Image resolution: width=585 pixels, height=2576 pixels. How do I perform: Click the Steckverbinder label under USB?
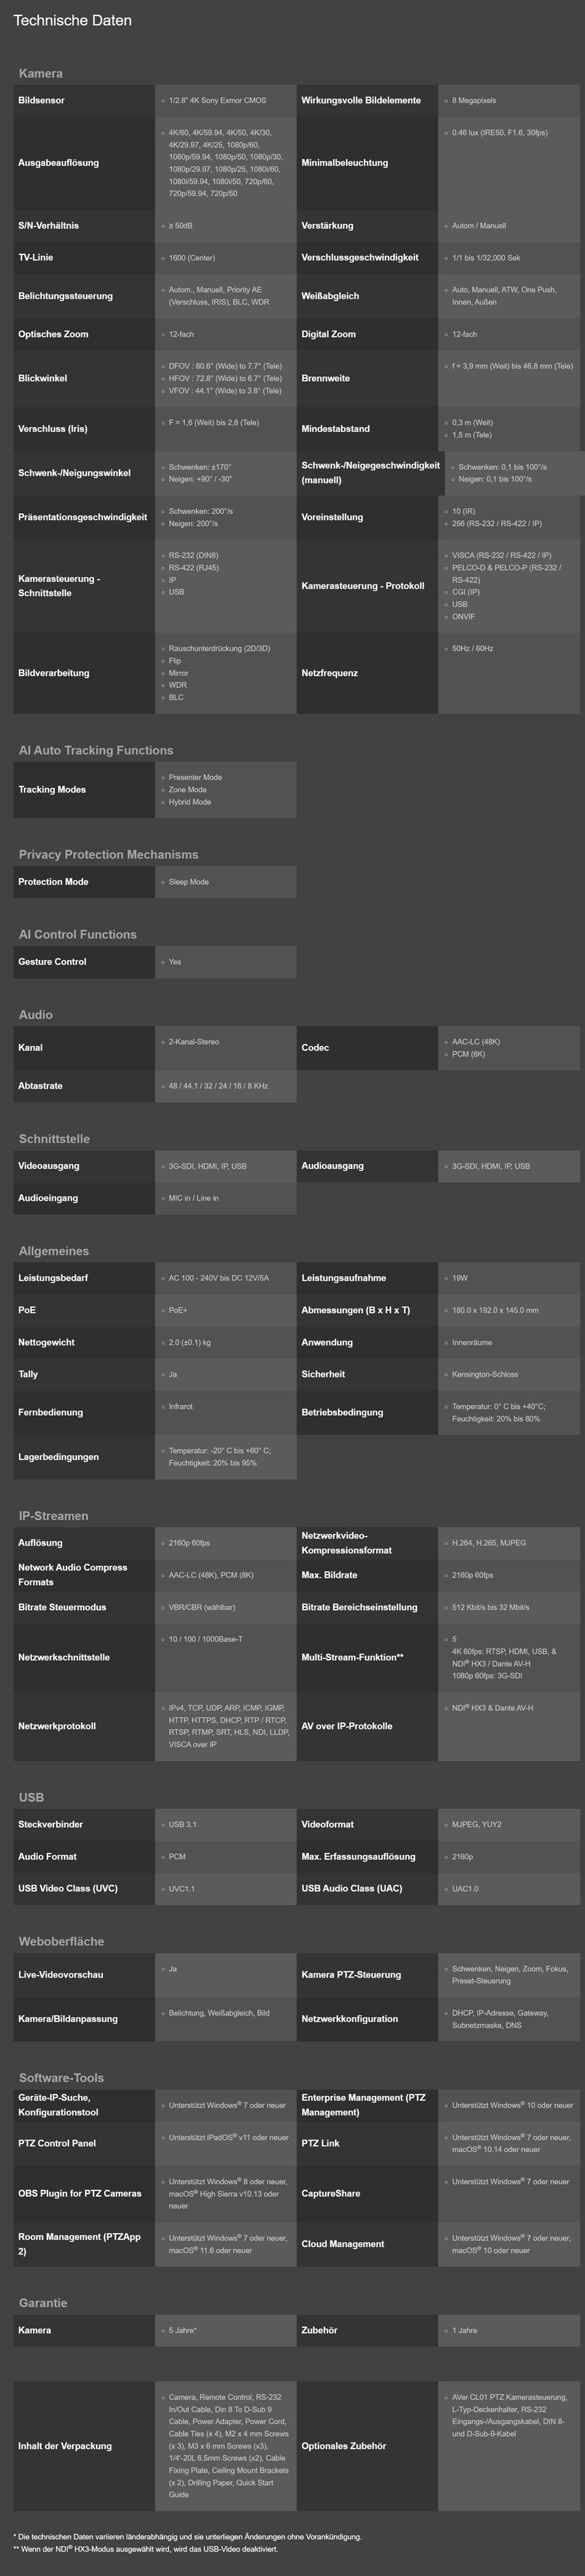[x=50, y=1824]
